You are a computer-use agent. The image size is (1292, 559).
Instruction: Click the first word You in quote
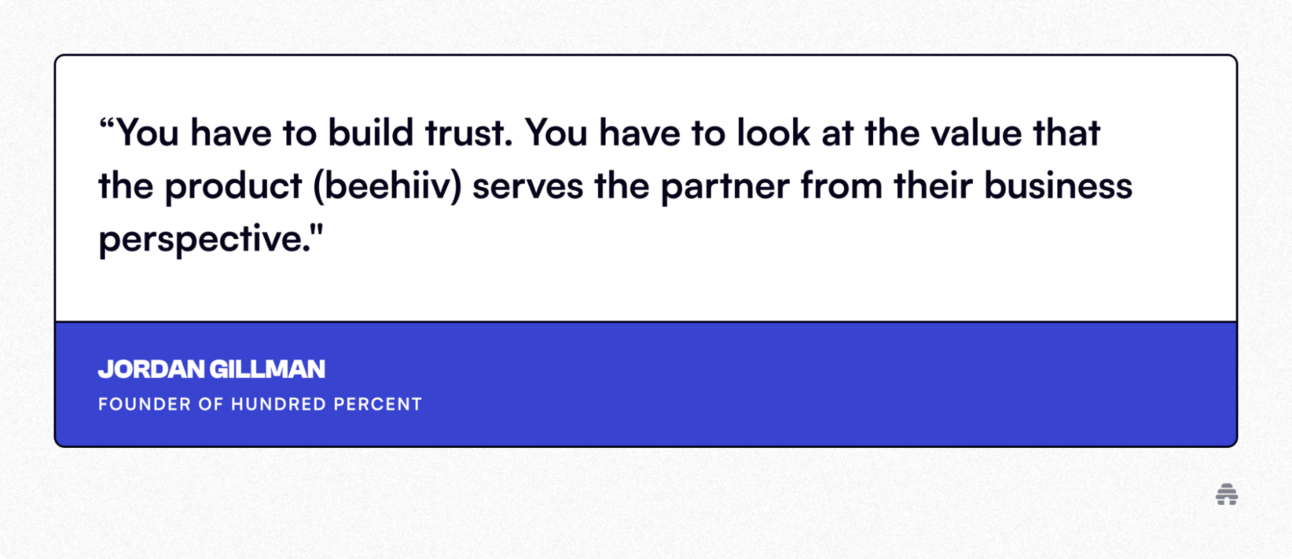[149, 133]
